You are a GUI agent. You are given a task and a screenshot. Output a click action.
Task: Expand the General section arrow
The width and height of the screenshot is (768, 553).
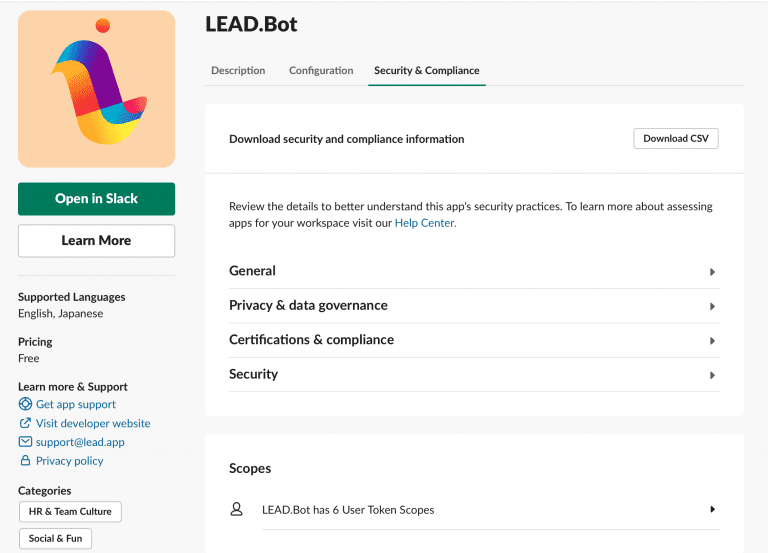click(712, 272)
